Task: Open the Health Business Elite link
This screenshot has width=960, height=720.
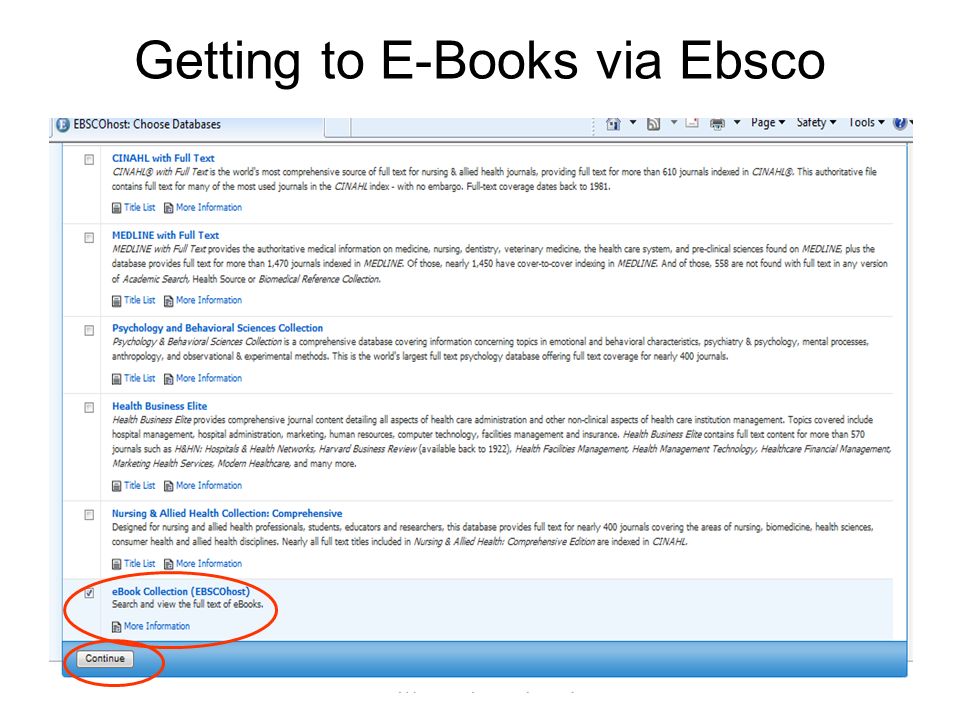Action: tap(159, 406)
